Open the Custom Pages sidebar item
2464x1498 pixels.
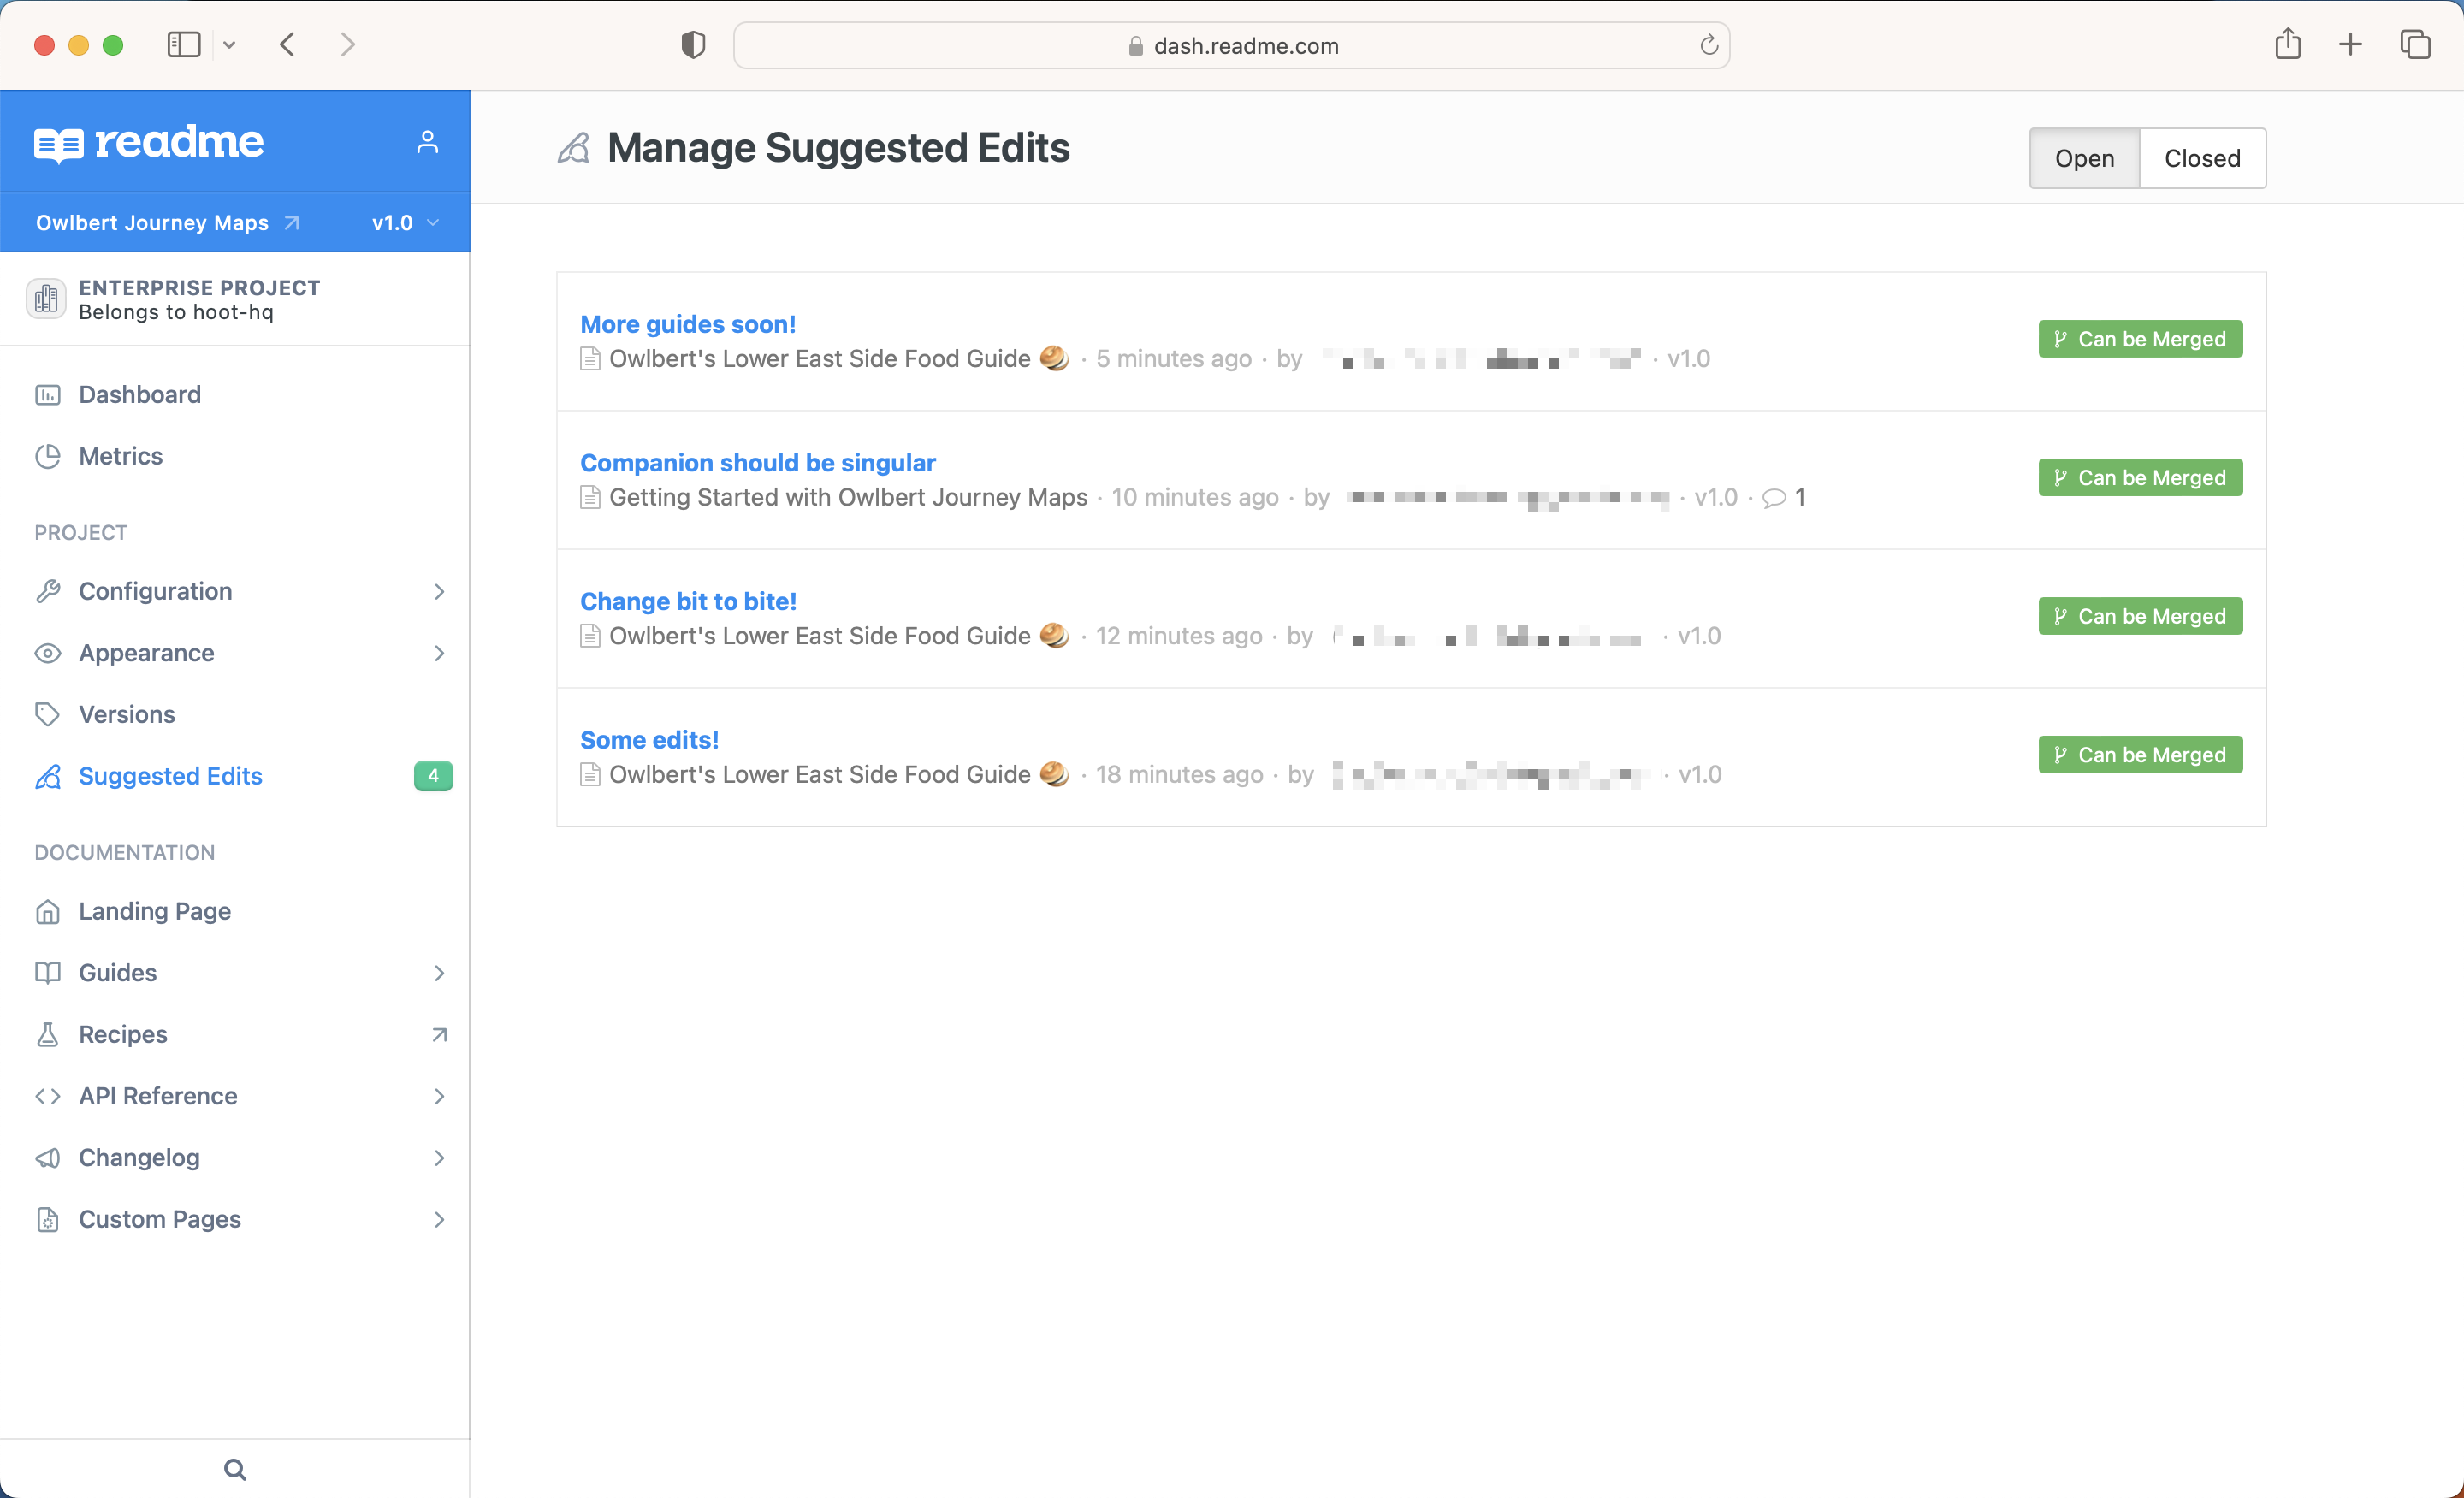(160, 1219)
